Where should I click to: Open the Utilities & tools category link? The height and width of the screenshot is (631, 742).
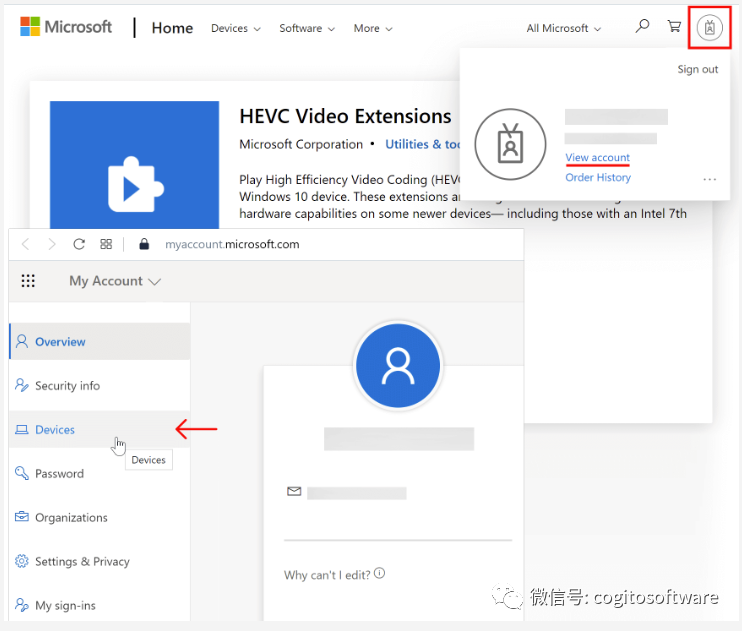[x=422, y=144]
